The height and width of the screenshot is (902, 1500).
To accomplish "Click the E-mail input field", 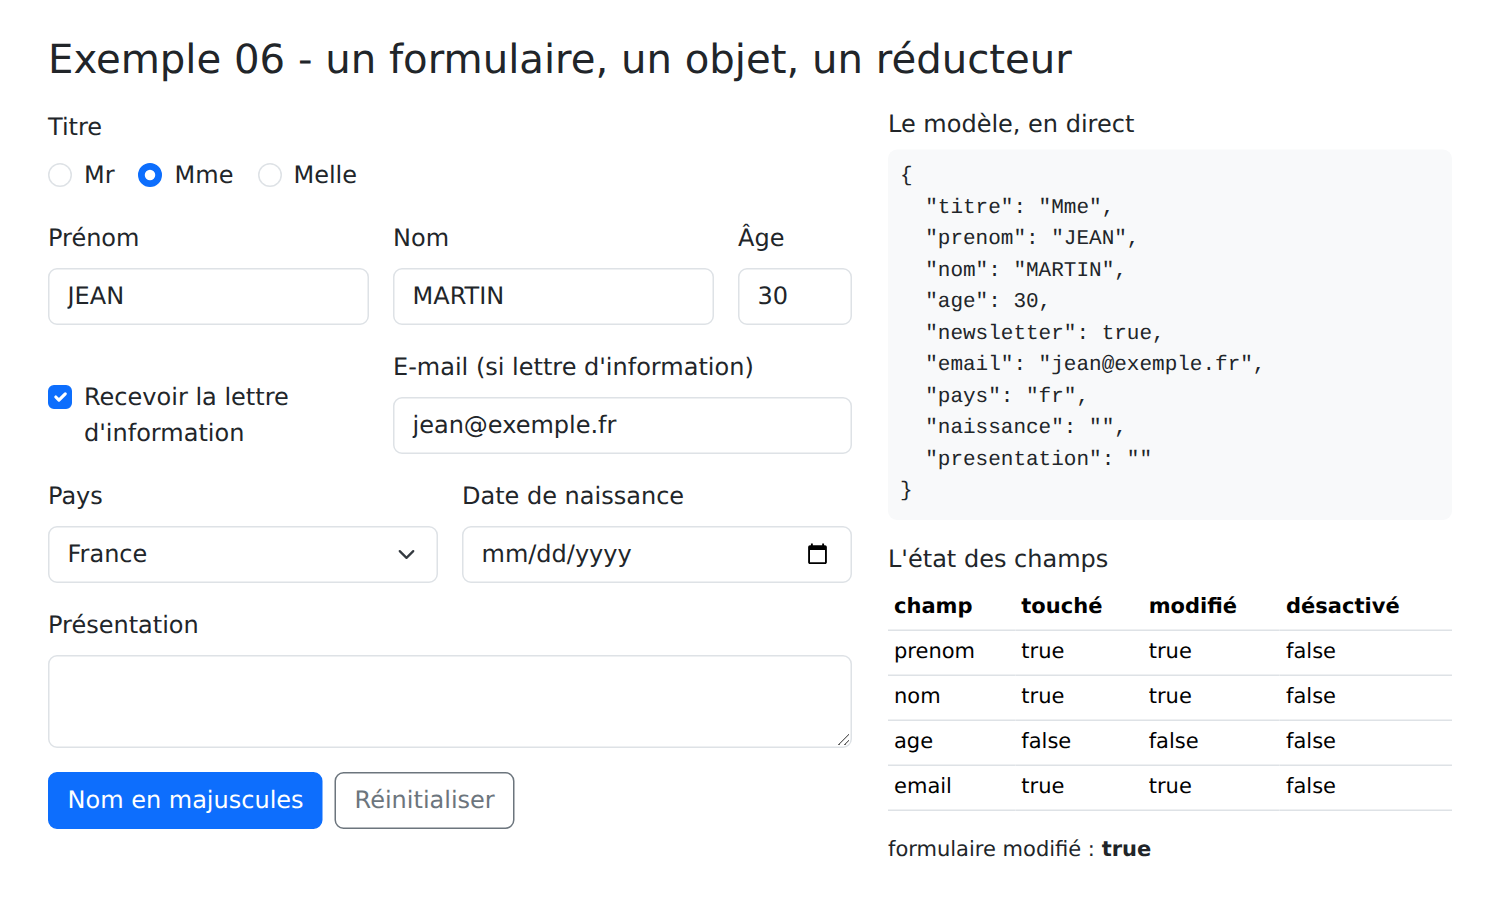I will tap(622, 425).
